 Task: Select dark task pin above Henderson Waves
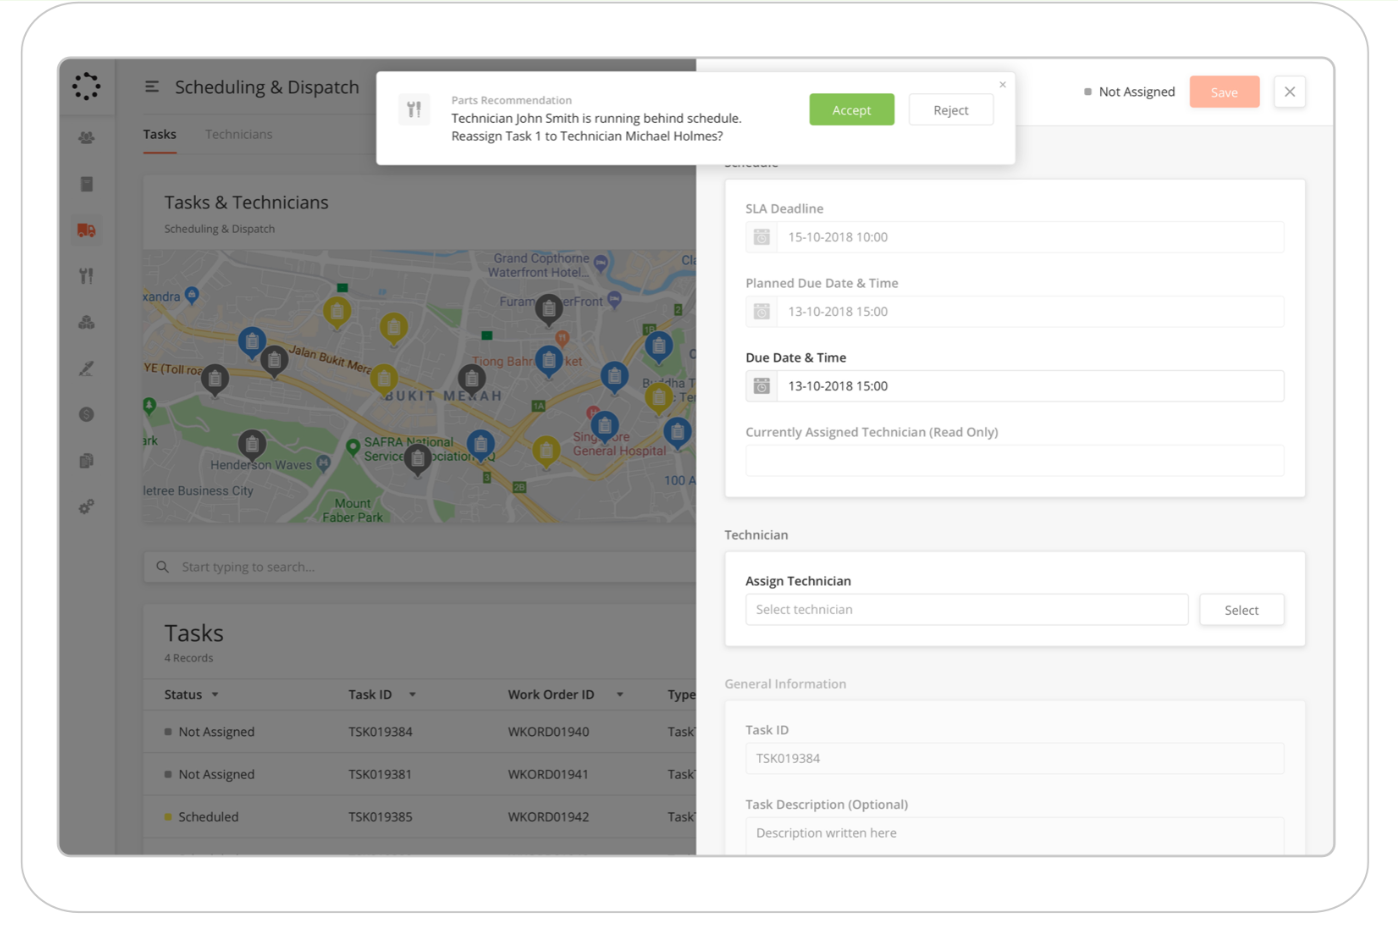pyautogui.click(x=252, y=443)
